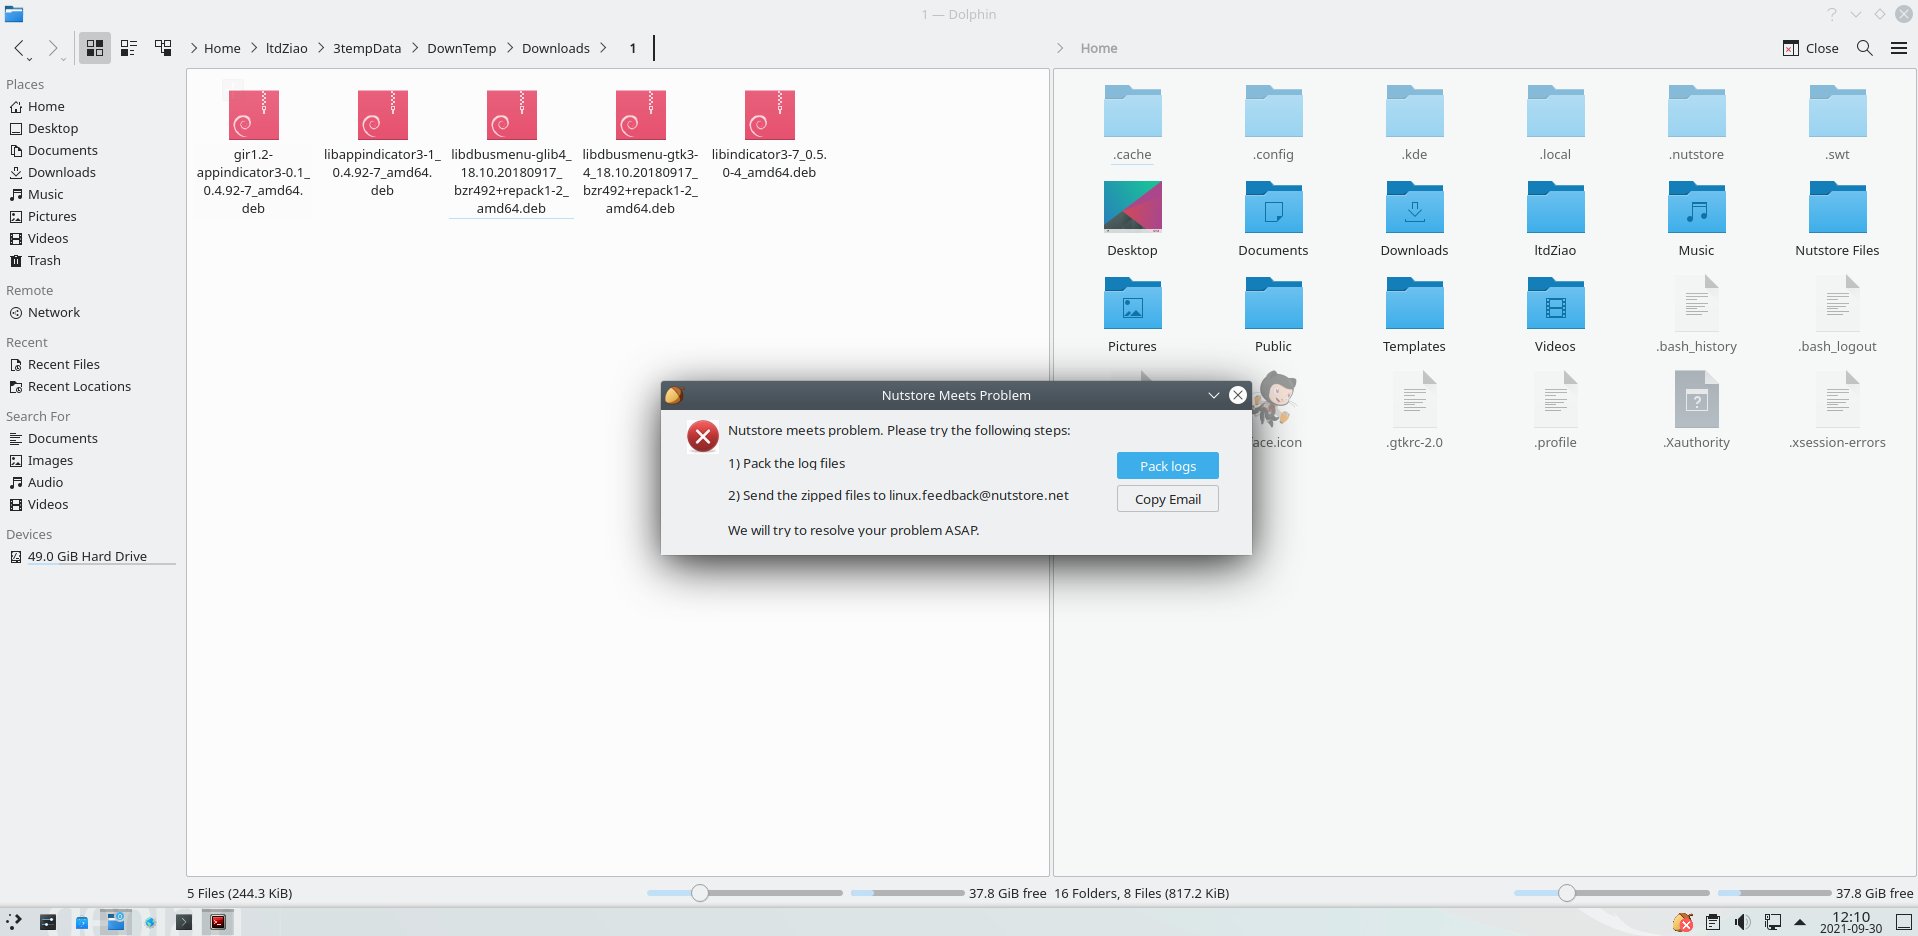
Task: Open the search magnifier in Dolphin toolbar
Action: (1865, 48)
